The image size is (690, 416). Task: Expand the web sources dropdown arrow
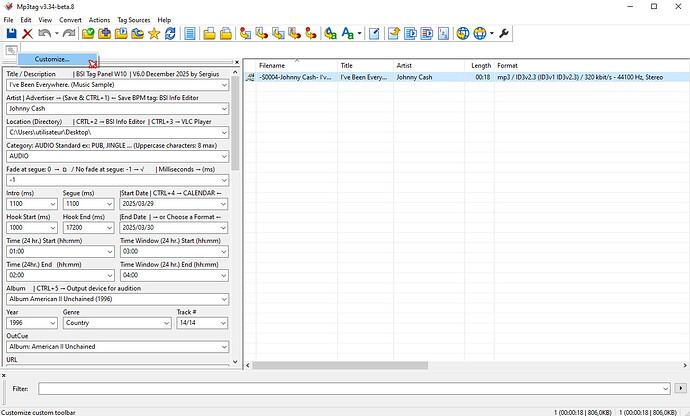[492, 33]
